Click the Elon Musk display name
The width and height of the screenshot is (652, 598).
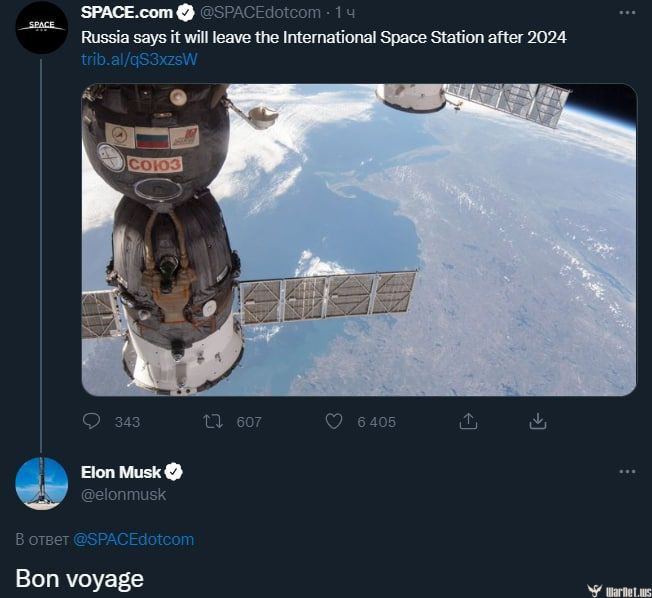(120, 472)
